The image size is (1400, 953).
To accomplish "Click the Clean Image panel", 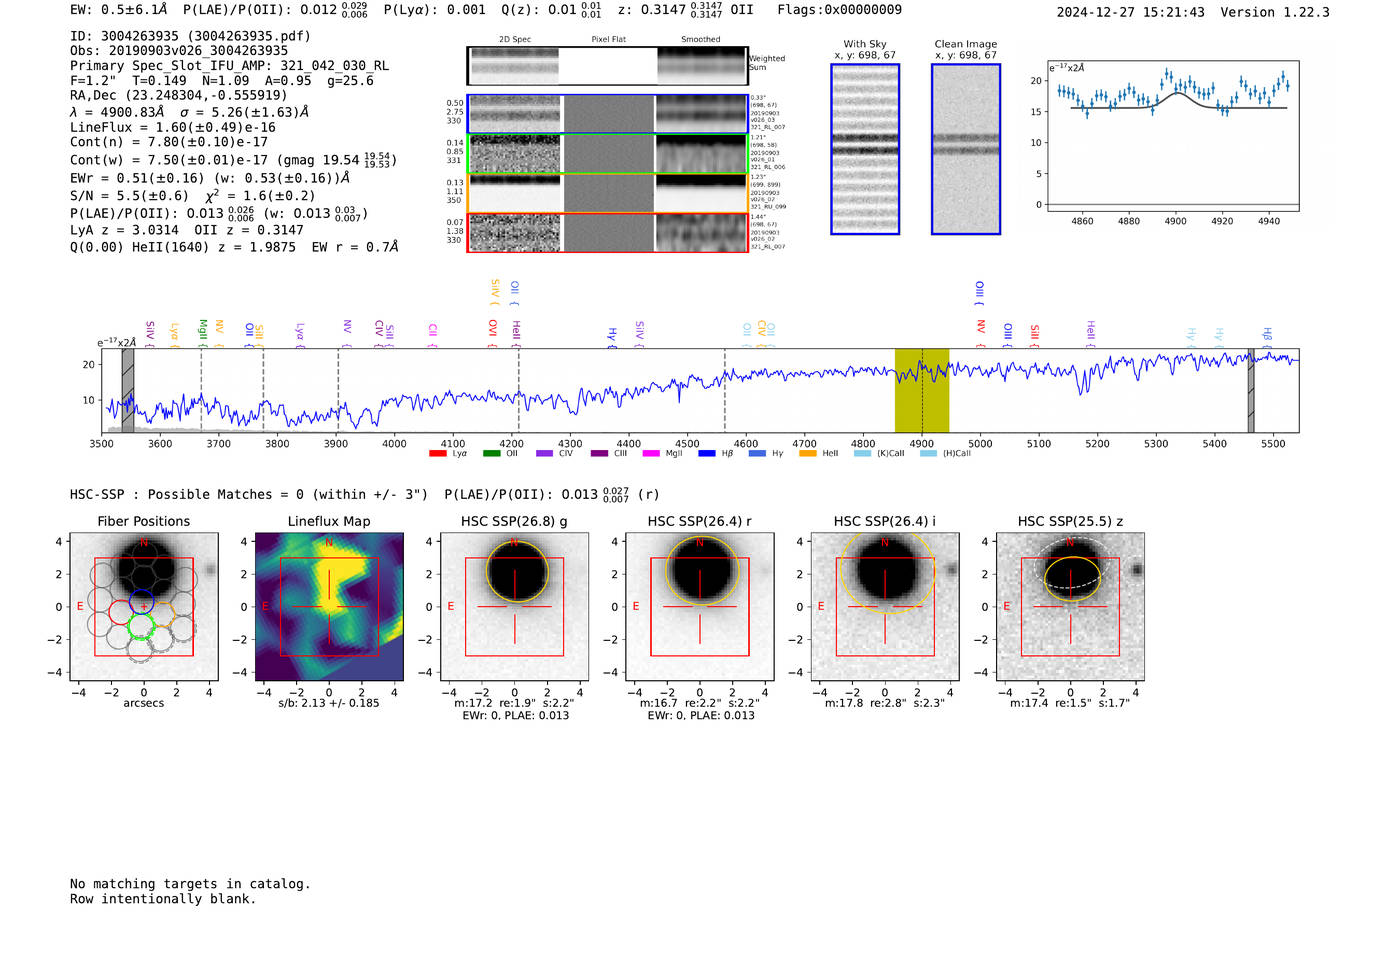I will 966,149.
